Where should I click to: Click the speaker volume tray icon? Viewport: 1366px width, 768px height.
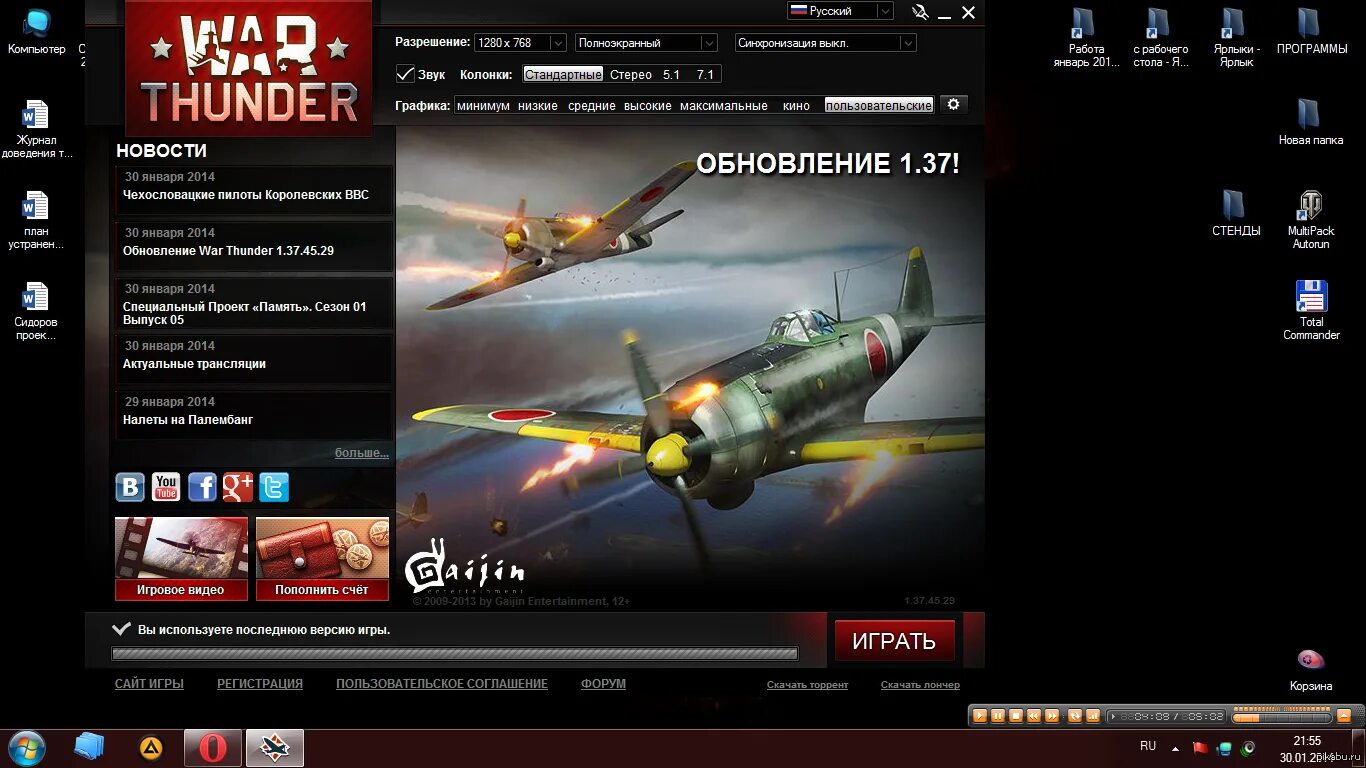click(x=1248, y=748)
